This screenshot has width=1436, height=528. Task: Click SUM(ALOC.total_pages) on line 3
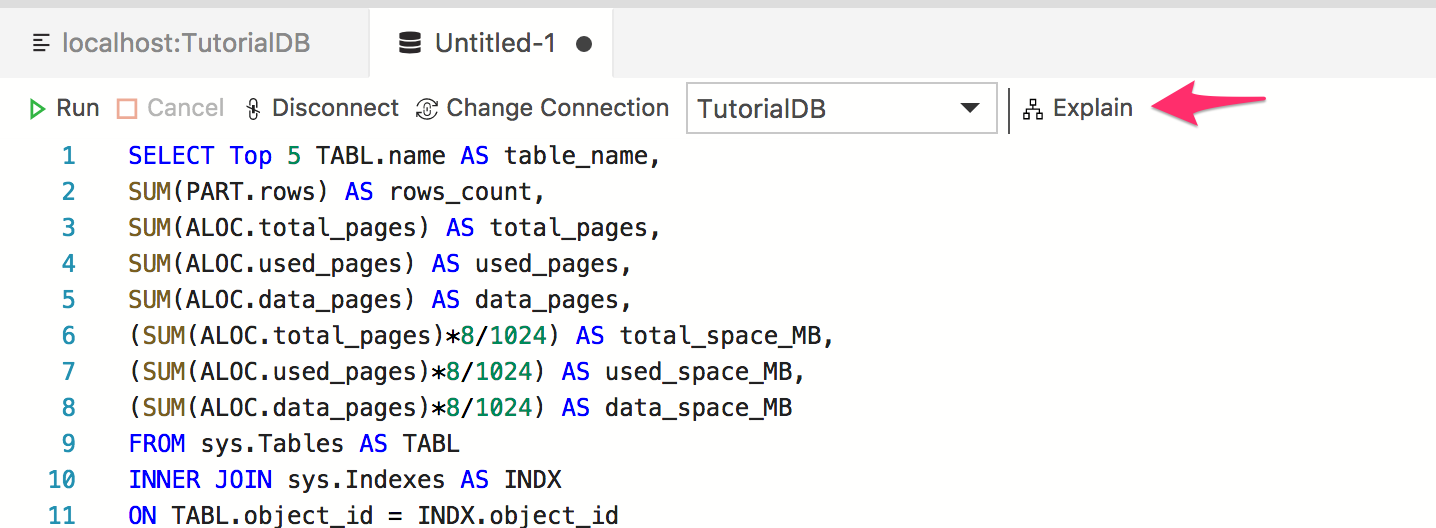click(x=279, y=229)
